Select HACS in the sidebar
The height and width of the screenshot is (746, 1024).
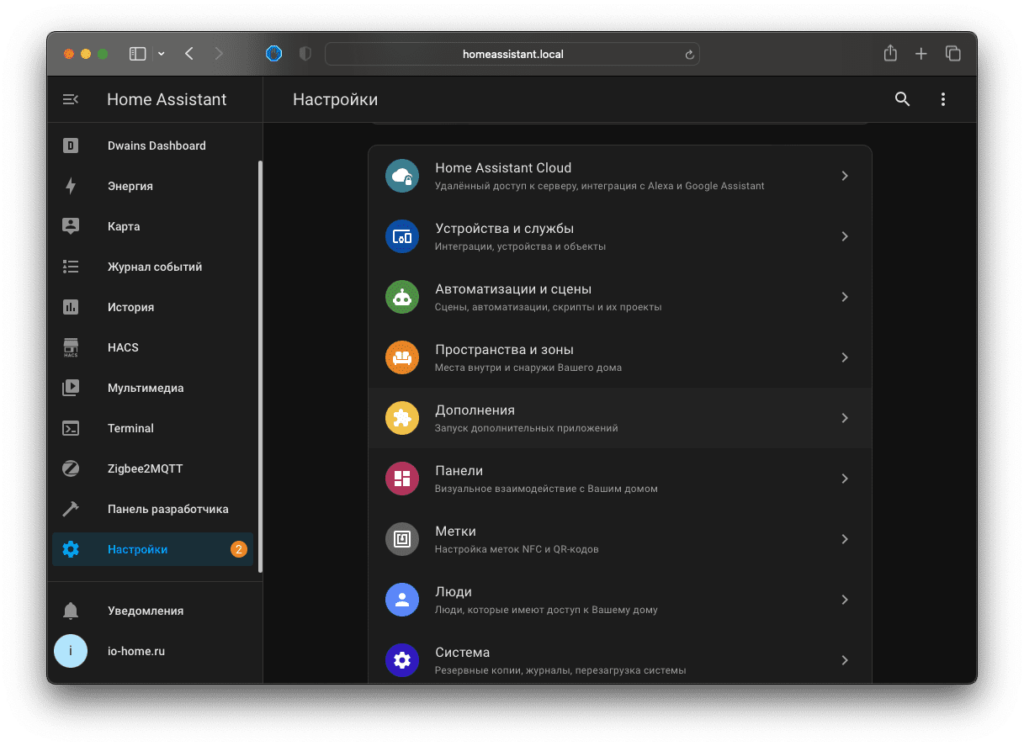click(153, 348)
